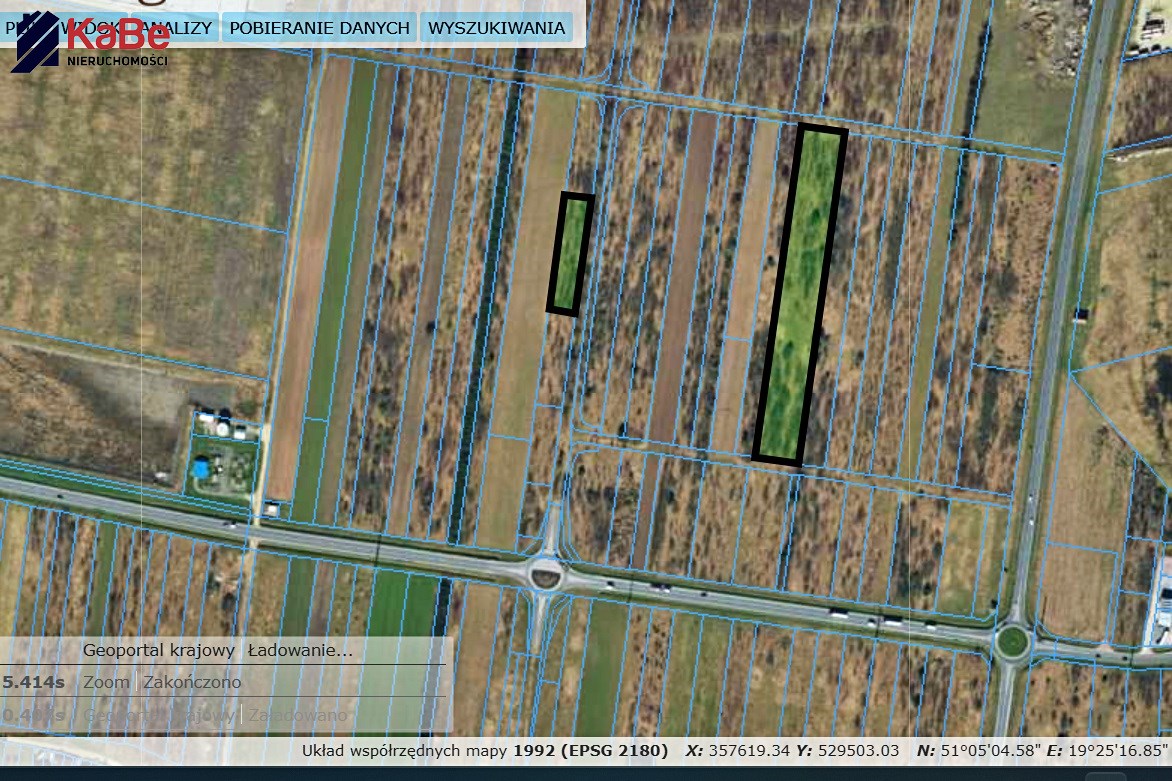Open the WYSZUKIWANIA menu
Image resolution: width=1172 pixels, height=781 pixels.
496,27
